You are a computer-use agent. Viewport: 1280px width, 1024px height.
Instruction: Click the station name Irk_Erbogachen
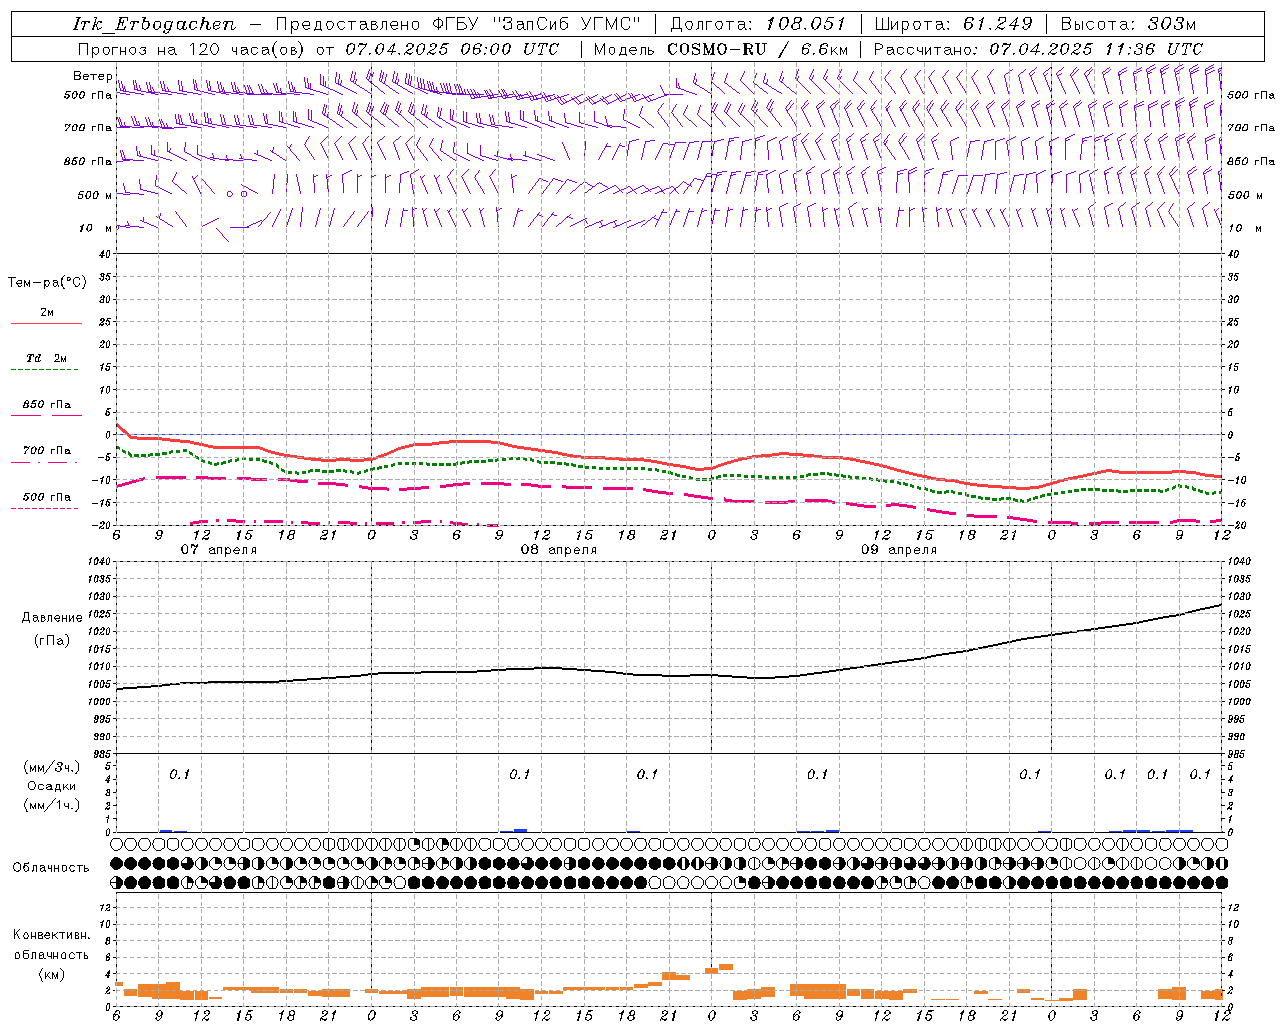[155, 24]
